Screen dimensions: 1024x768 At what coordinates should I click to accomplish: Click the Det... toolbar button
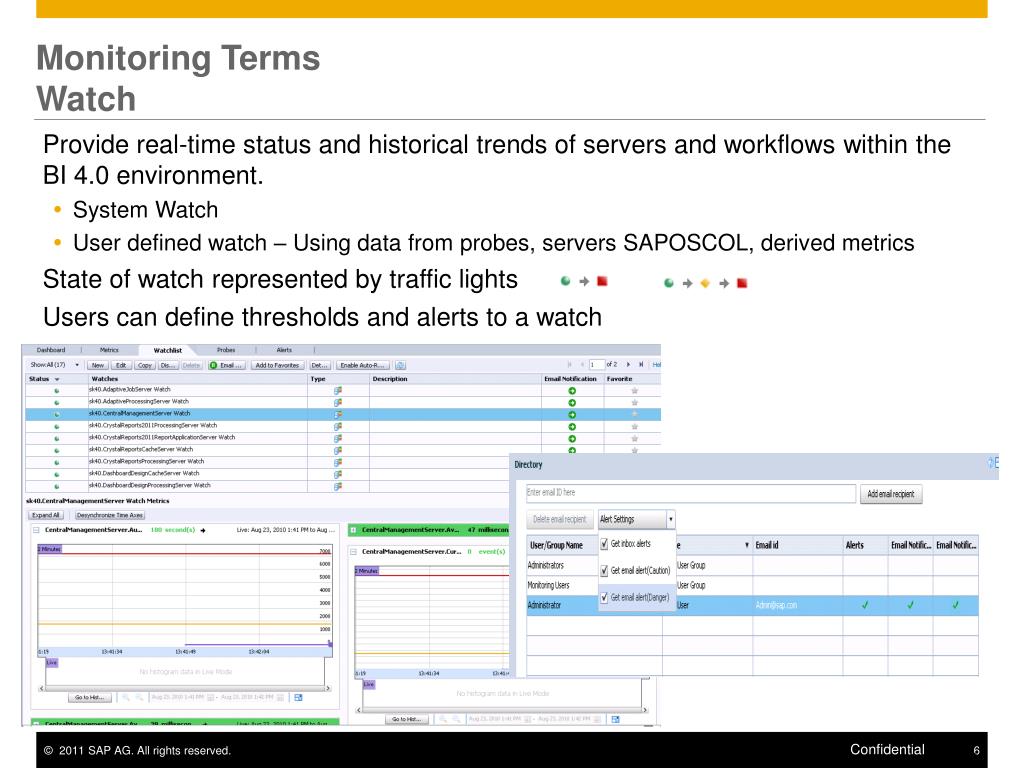pyautogui.click(x=319, y=366)
